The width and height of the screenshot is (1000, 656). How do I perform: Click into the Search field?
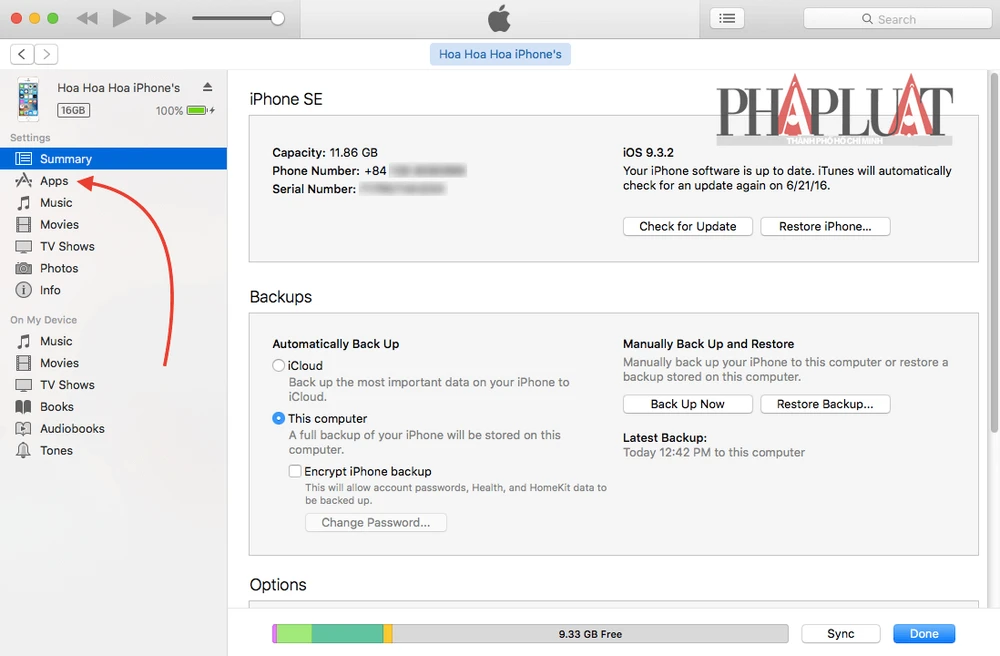(895, 19)
